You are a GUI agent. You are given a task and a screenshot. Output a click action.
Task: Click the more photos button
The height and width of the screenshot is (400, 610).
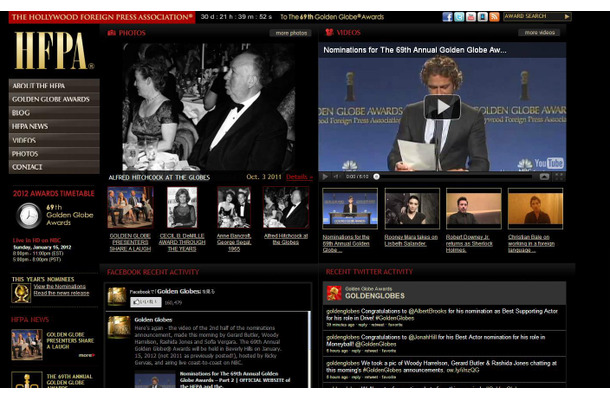(x=291, y=33)
